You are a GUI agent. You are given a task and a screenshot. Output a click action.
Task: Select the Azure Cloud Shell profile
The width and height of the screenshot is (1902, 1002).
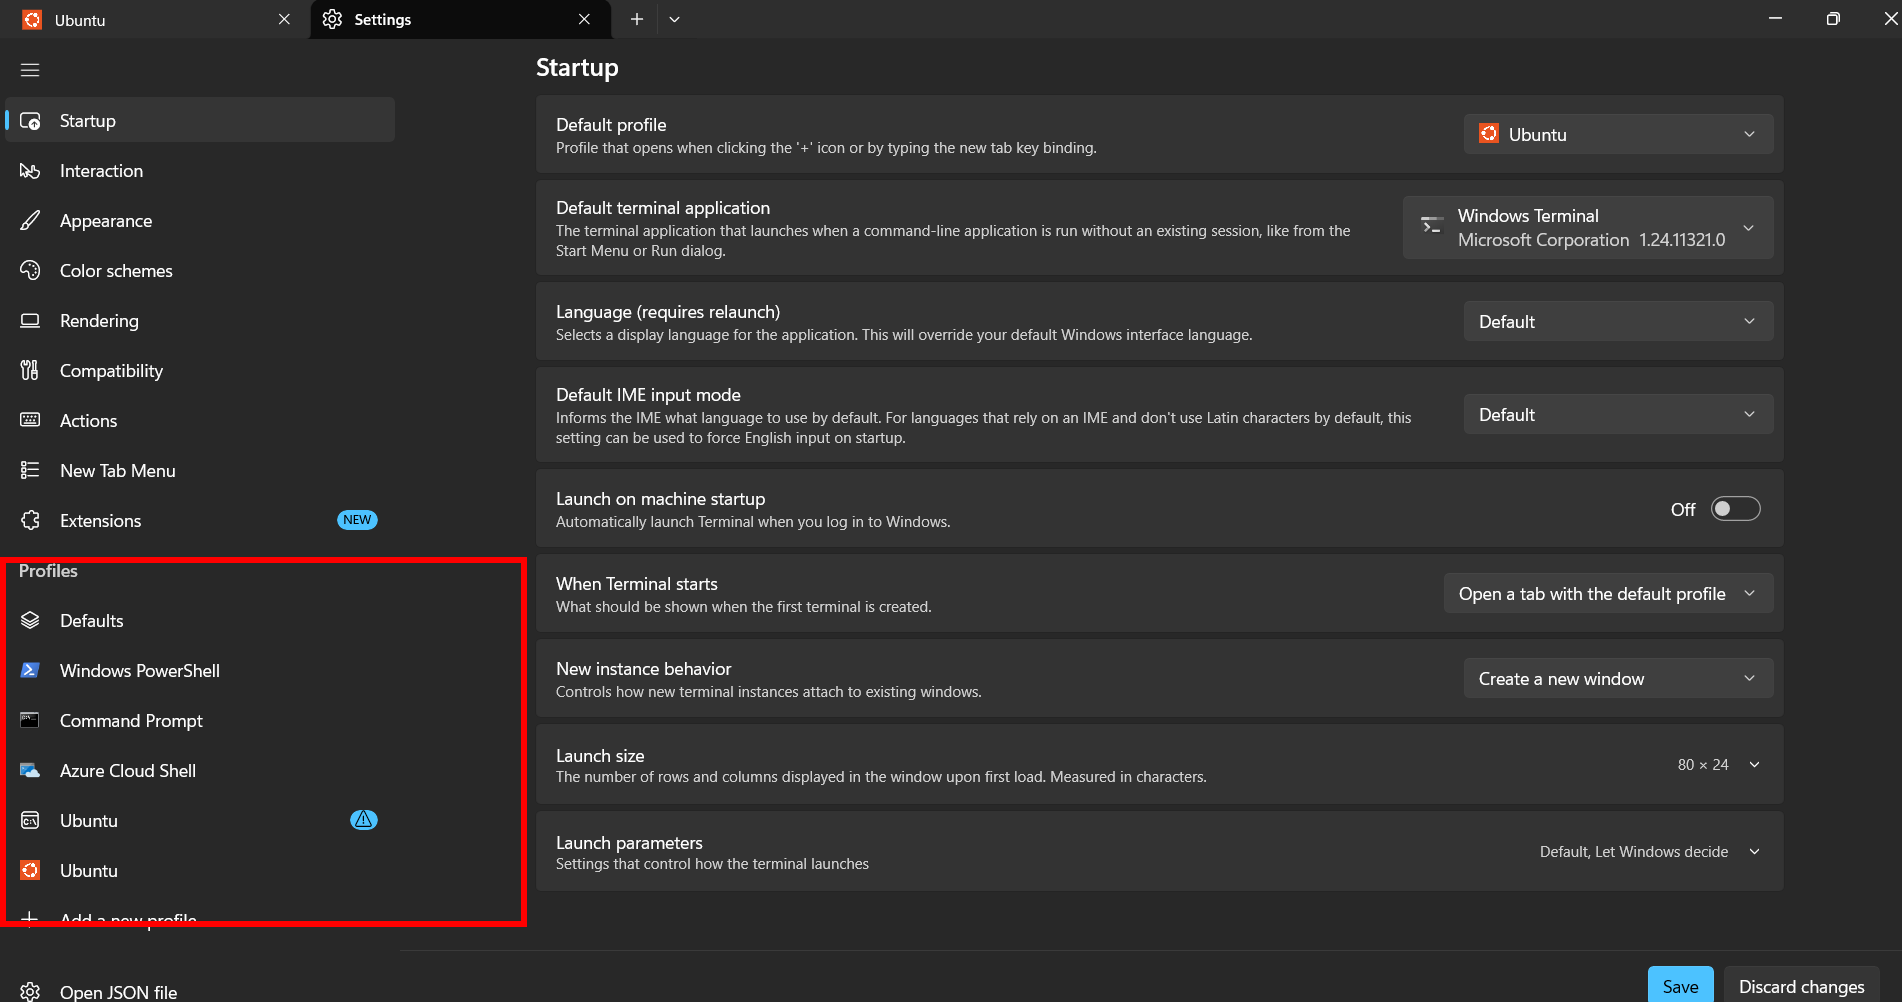coord(200,771)
